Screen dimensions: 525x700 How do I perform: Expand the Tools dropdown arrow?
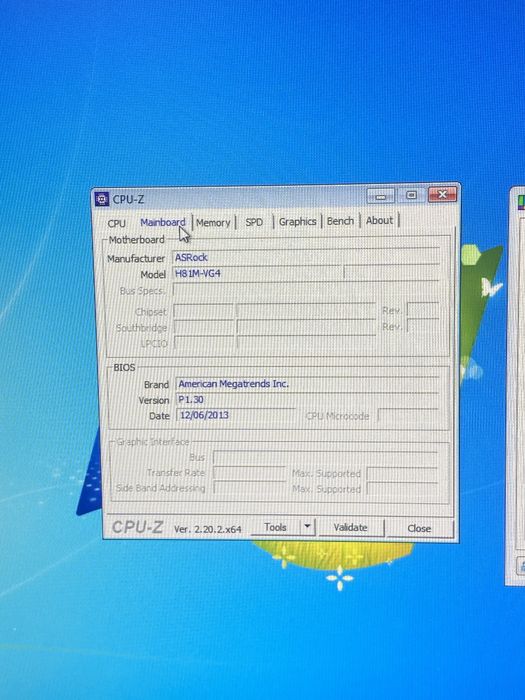click(307, 527)
